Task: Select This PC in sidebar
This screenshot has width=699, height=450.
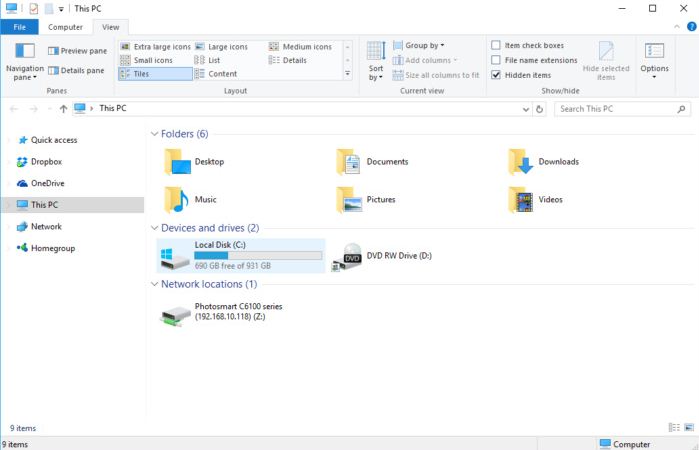Action: [72, 205]
